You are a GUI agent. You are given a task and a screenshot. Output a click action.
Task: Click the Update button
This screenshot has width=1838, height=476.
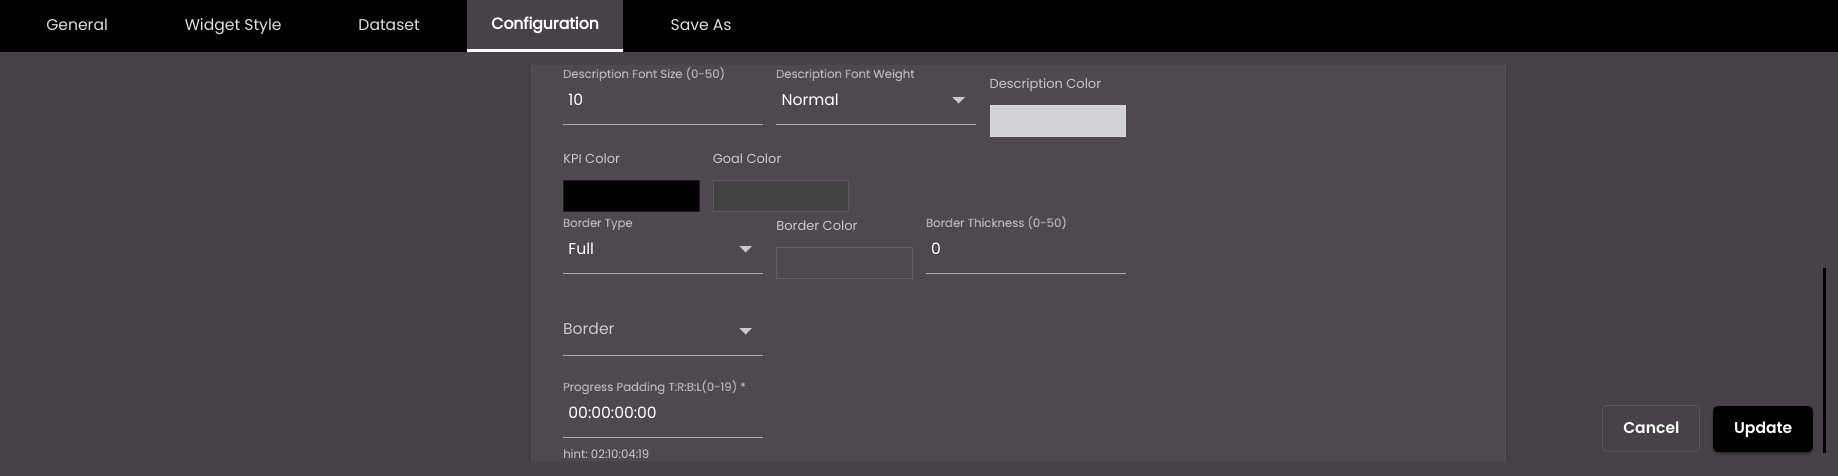[x=1763, y=428]
